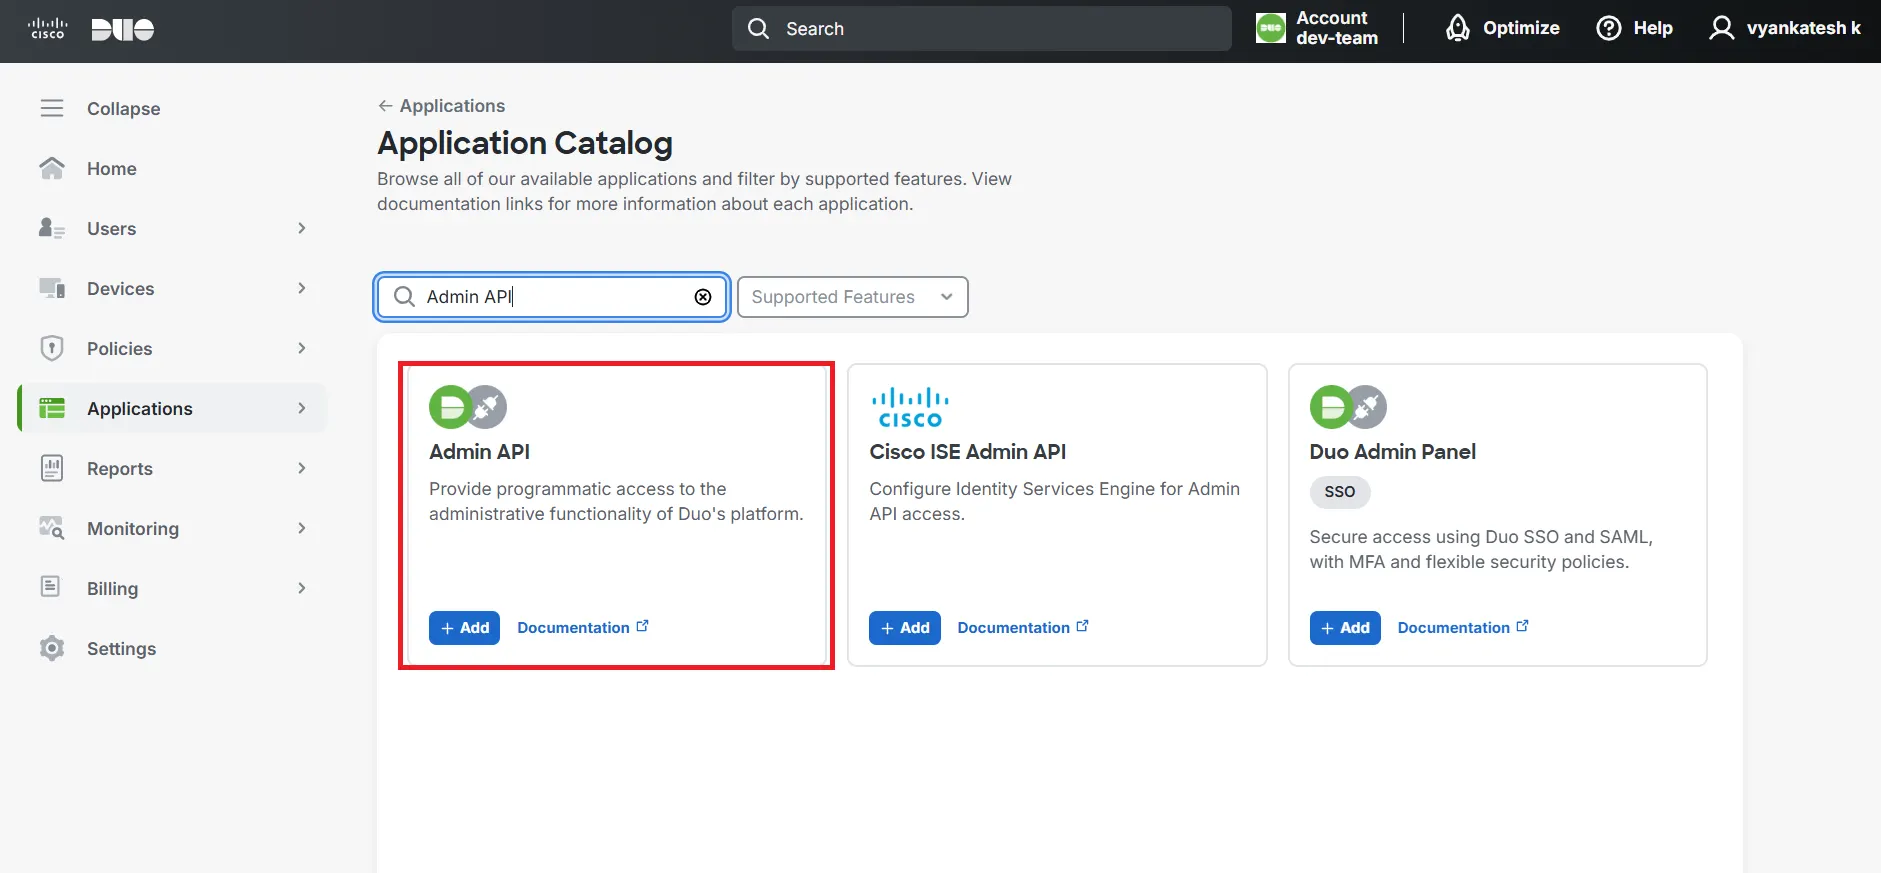Click the Admin API card title

pos(479,452)
